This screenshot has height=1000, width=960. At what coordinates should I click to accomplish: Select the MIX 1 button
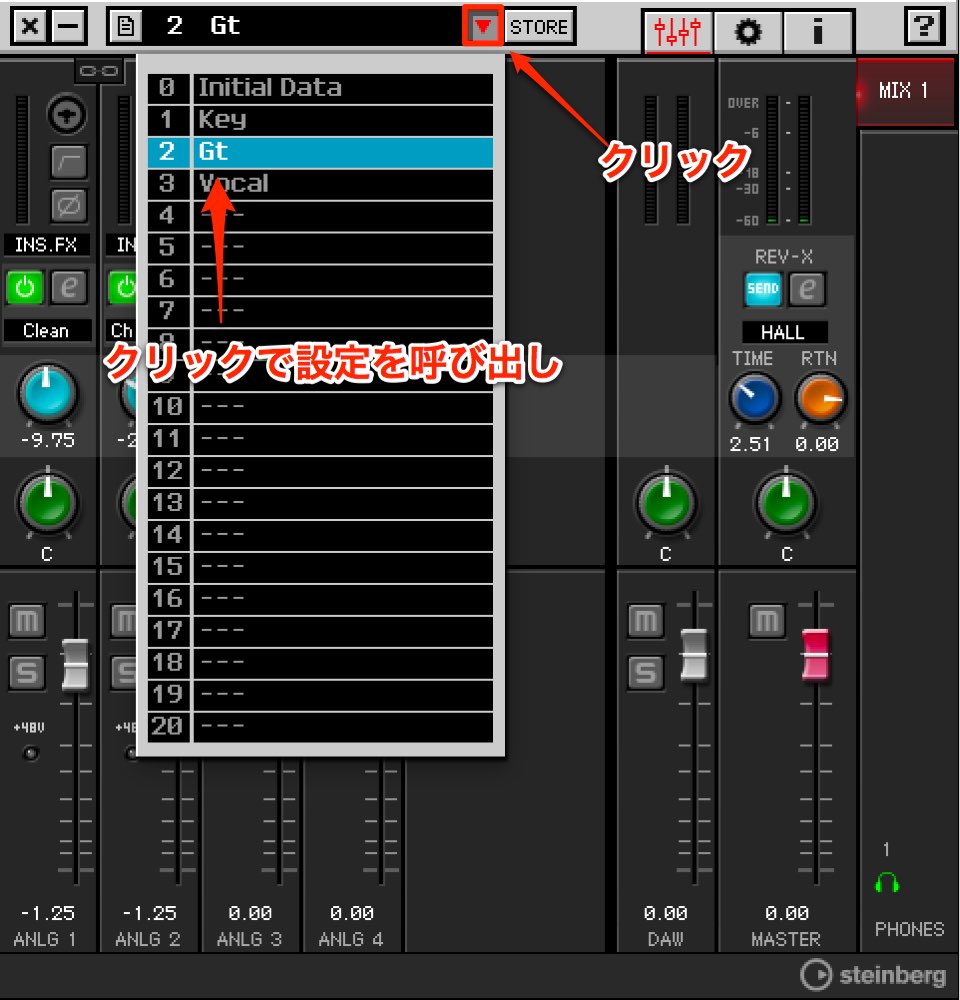pos(905,91)
